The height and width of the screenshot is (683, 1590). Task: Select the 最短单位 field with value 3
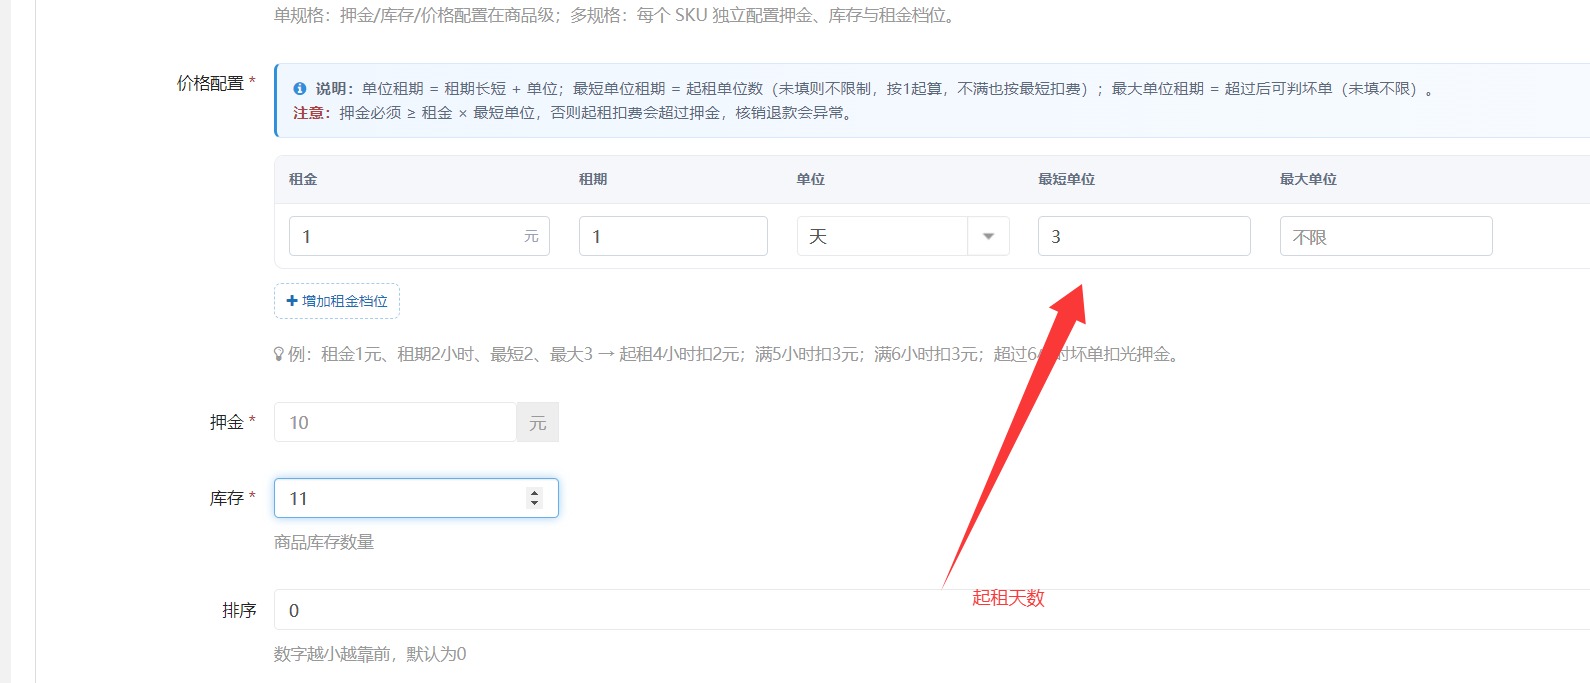[x=1144, y=236]
